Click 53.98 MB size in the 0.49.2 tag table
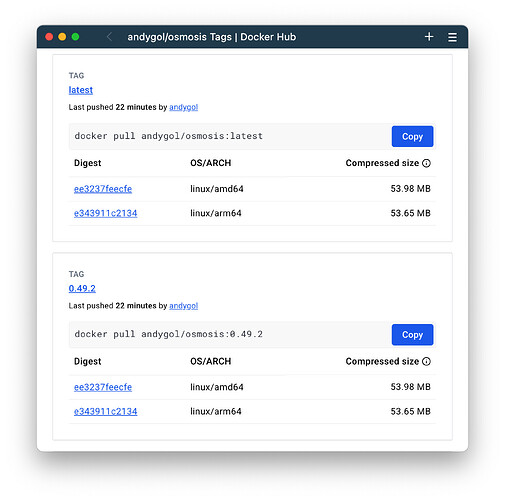 [410, 387]
